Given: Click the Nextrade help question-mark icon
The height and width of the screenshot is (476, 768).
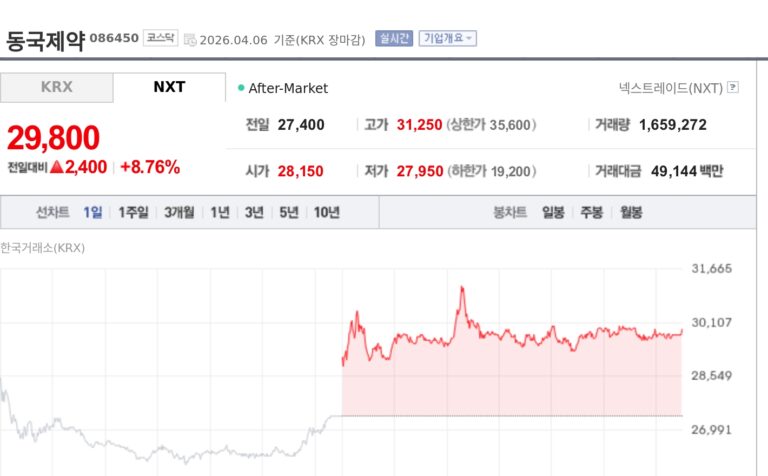Looking at the screenshot, I should click(x=733, y=87).
